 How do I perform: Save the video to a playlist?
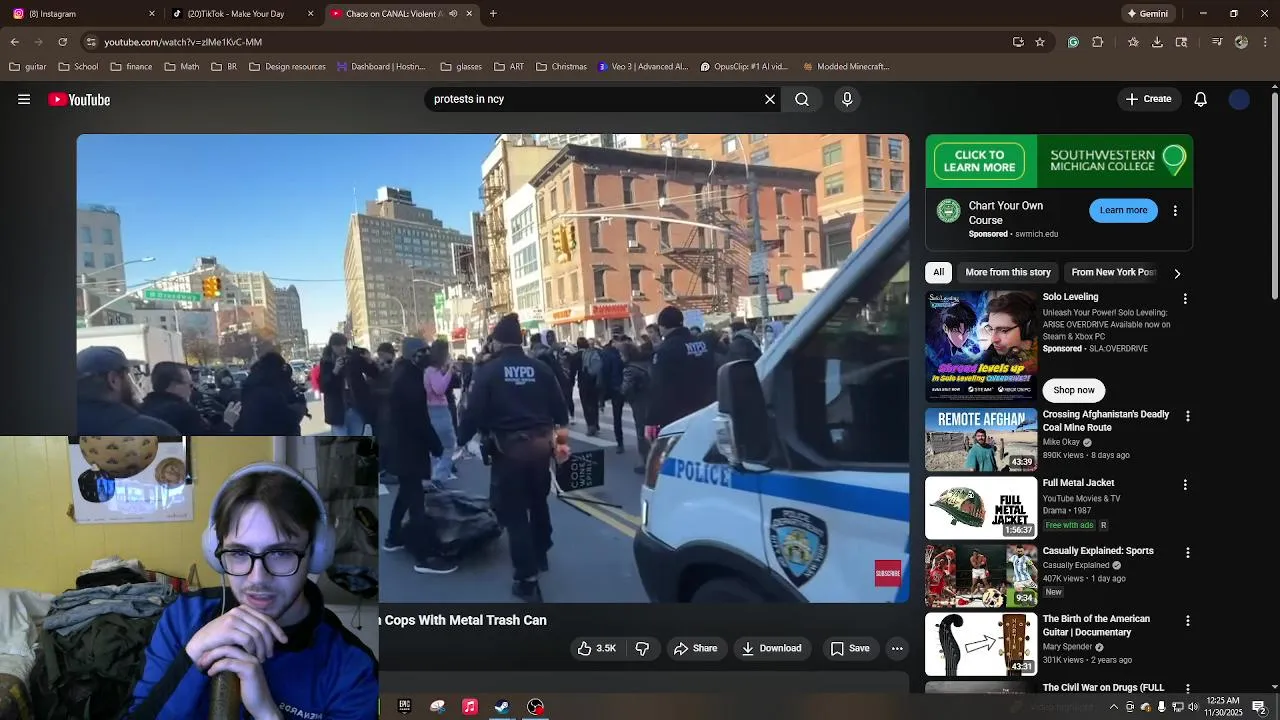pyautogui.click(x=850, y=648)
